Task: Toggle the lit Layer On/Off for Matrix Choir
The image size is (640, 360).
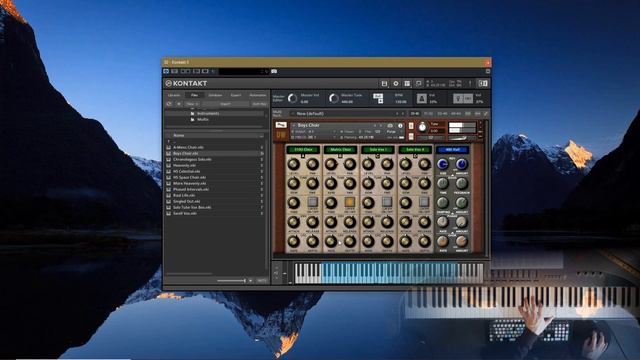Action: [350, 202]
